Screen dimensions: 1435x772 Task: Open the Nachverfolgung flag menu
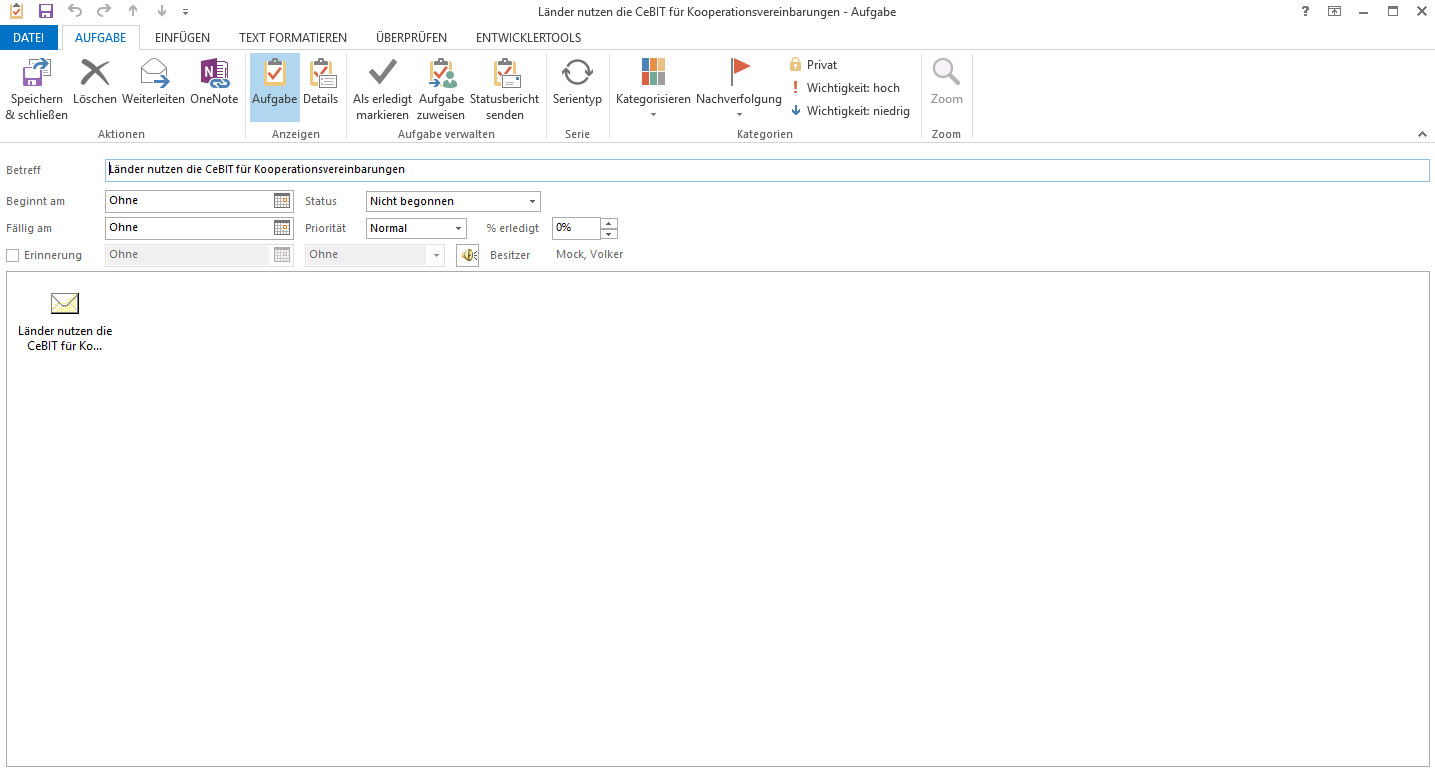pos(739,88)
